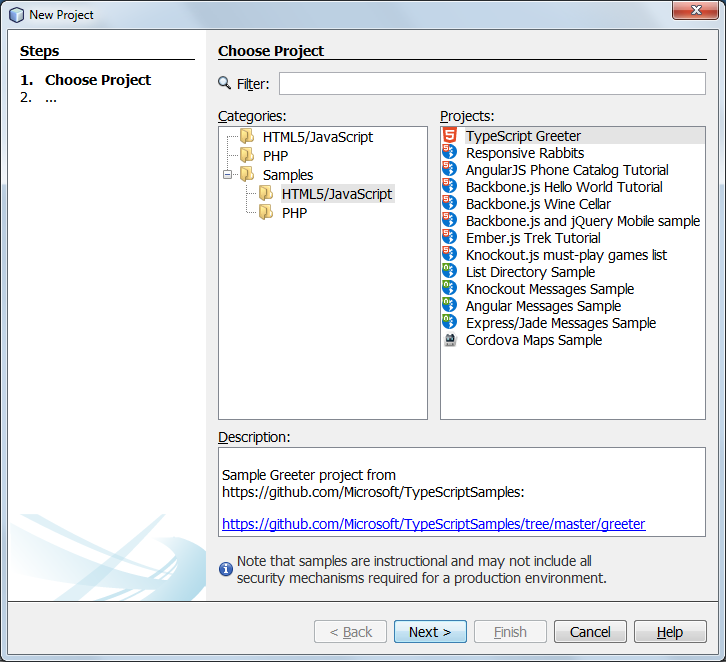
Task: Select the top-level HTML5/JavaScript category
Action: point(318,137)
